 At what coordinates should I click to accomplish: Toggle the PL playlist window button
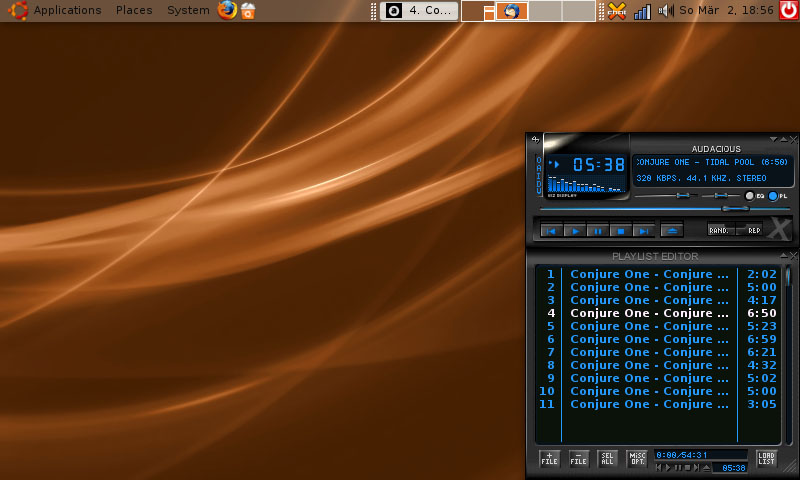point(777,196)
